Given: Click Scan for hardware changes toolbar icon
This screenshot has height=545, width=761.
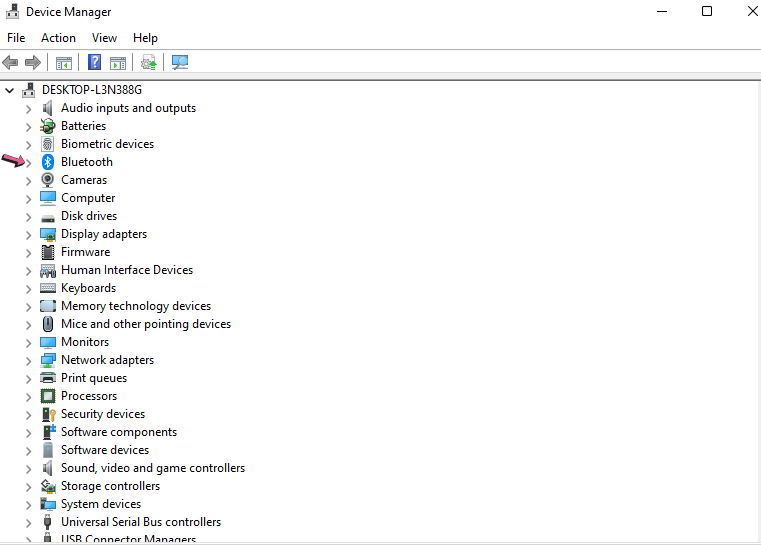Looking at the screenshot, I should [180, 62].
